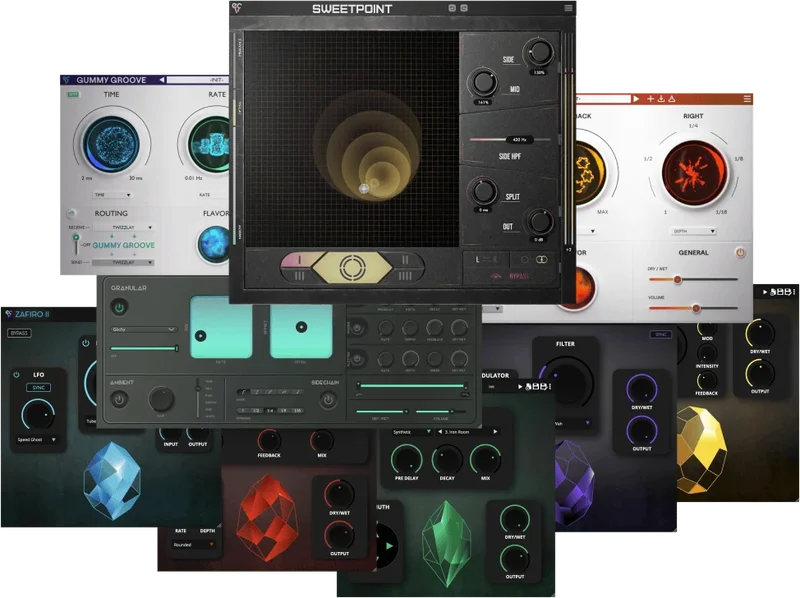This screenshot has width=800, height=598.
Task: Click the Gummy Groove preset previous arrow
Action: click(x=162, y=80)
